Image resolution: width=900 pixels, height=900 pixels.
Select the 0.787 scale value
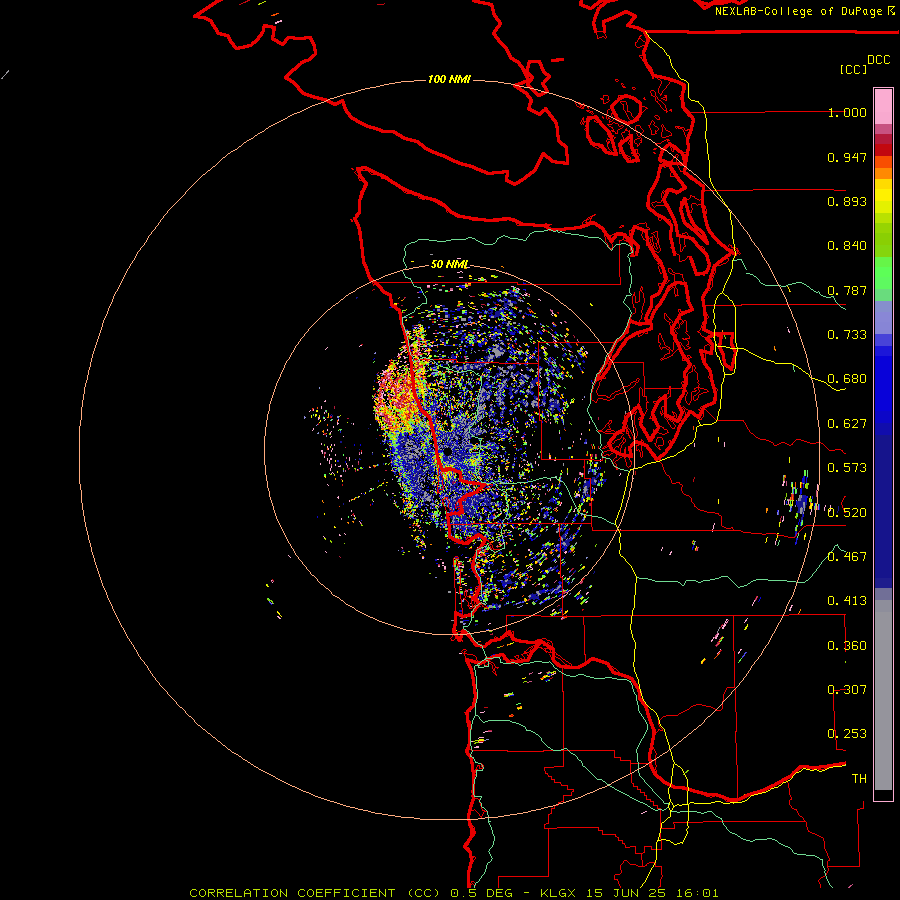coord(847,290)
